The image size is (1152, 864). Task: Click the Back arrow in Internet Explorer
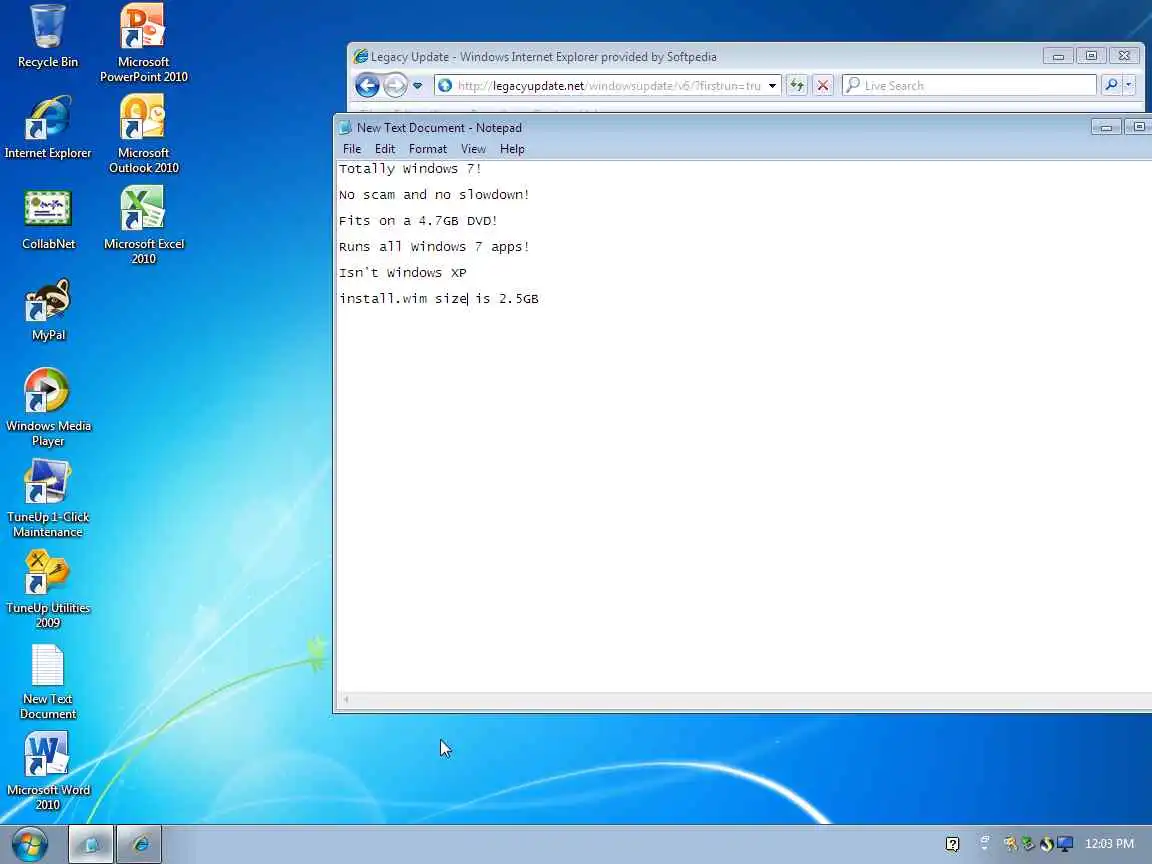367,85
